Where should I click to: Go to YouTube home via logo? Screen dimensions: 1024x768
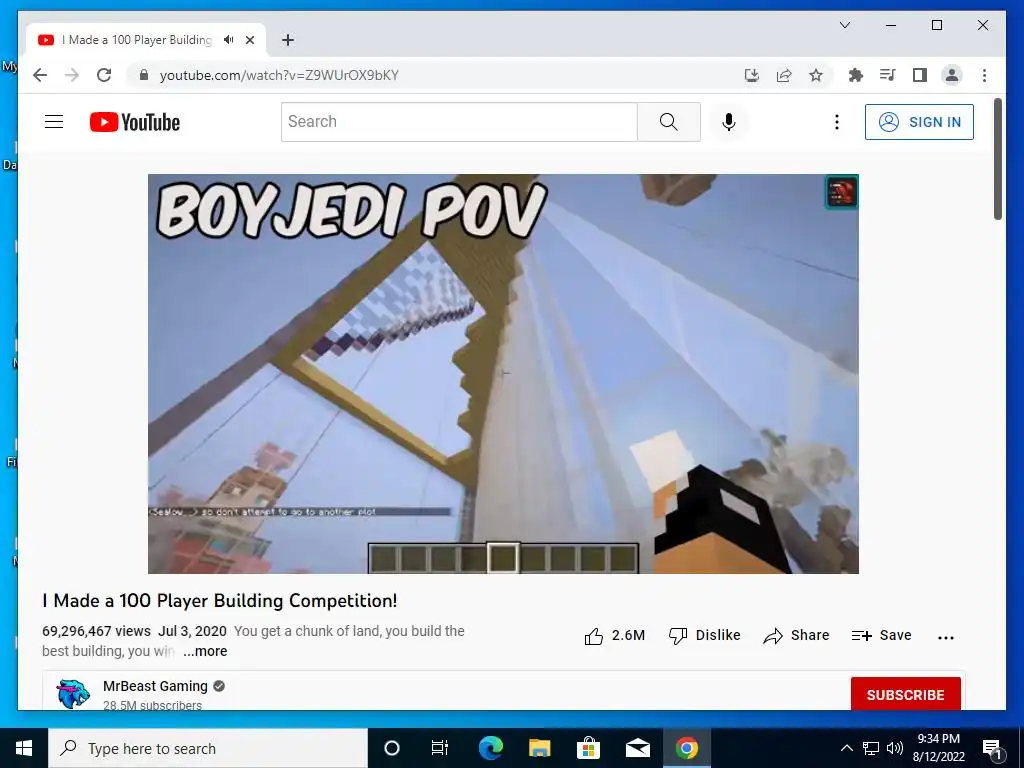point(135,122)
